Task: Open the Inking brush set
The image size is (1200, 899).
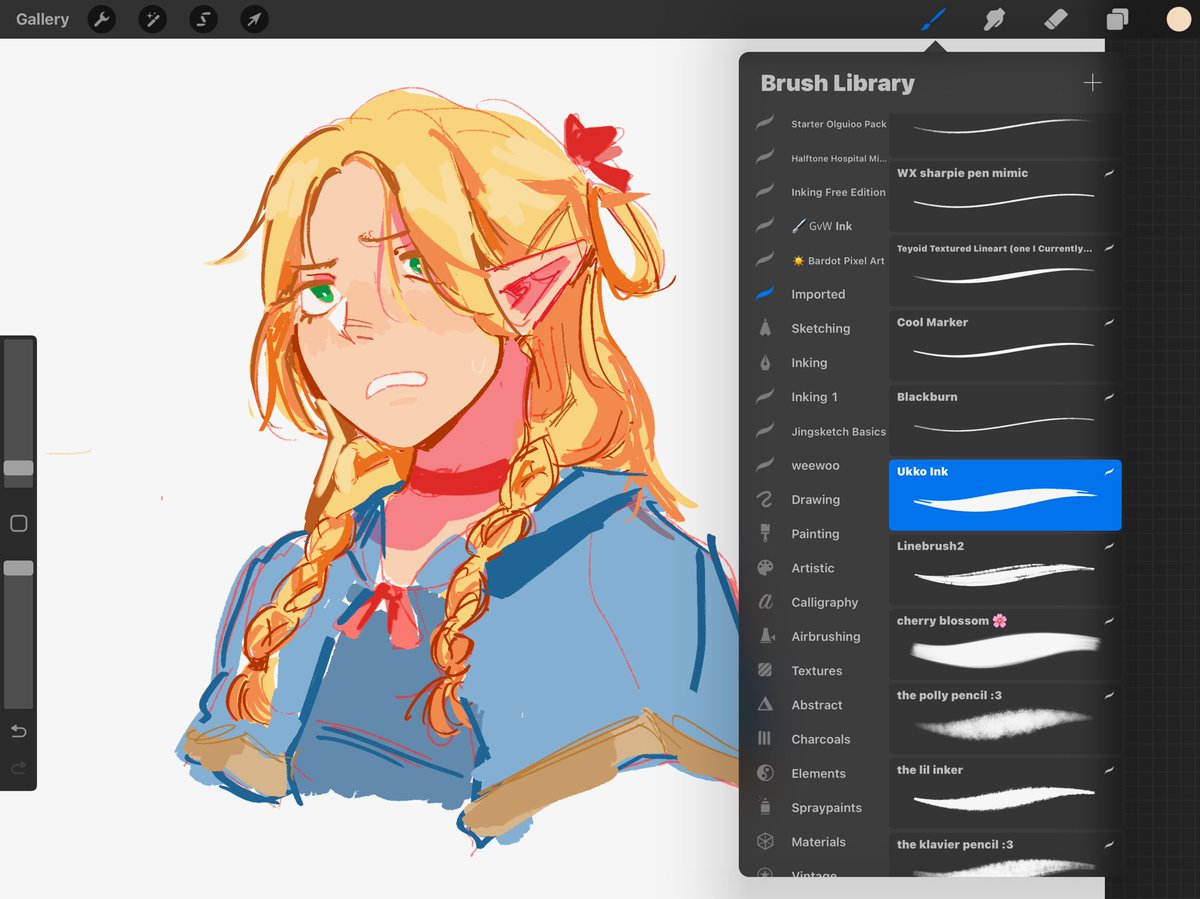Action: click(820, 363)
